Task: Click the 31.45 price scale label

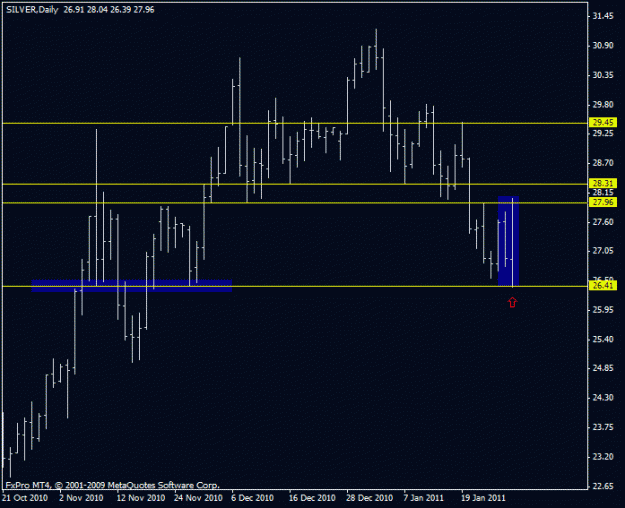Action: tap(603, 16)
